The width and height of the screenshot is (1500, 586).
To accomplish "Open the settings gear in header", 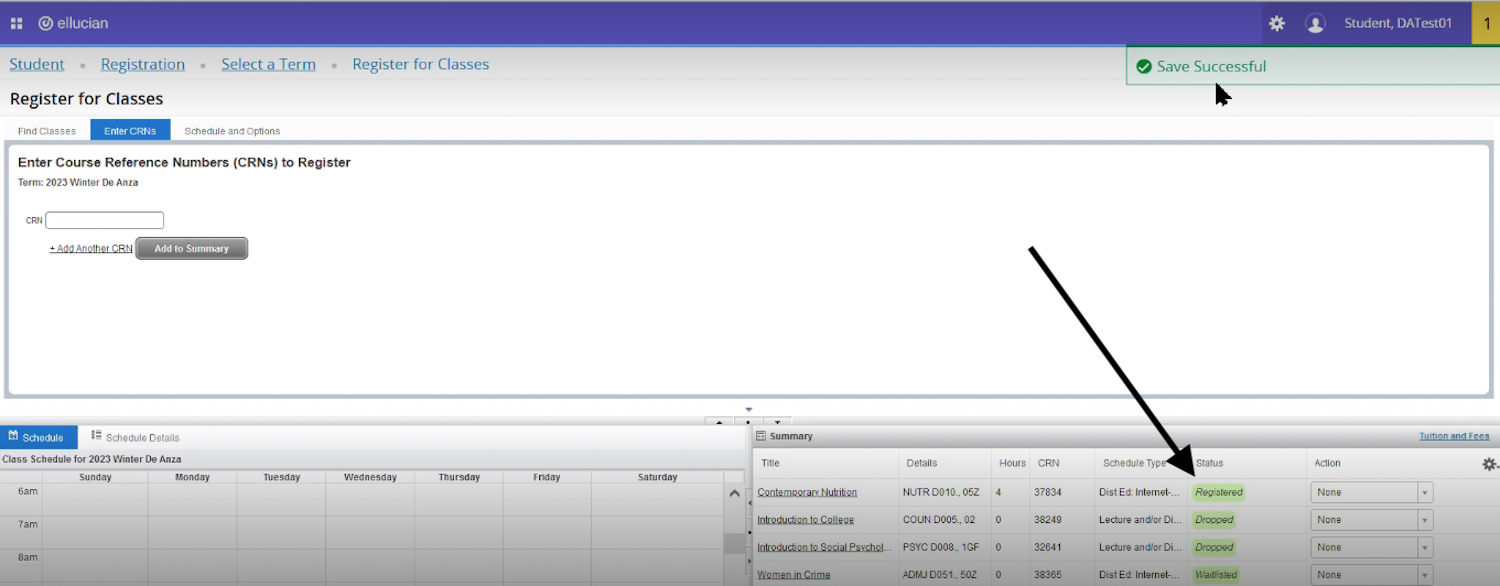I will tap(1277, 23).
